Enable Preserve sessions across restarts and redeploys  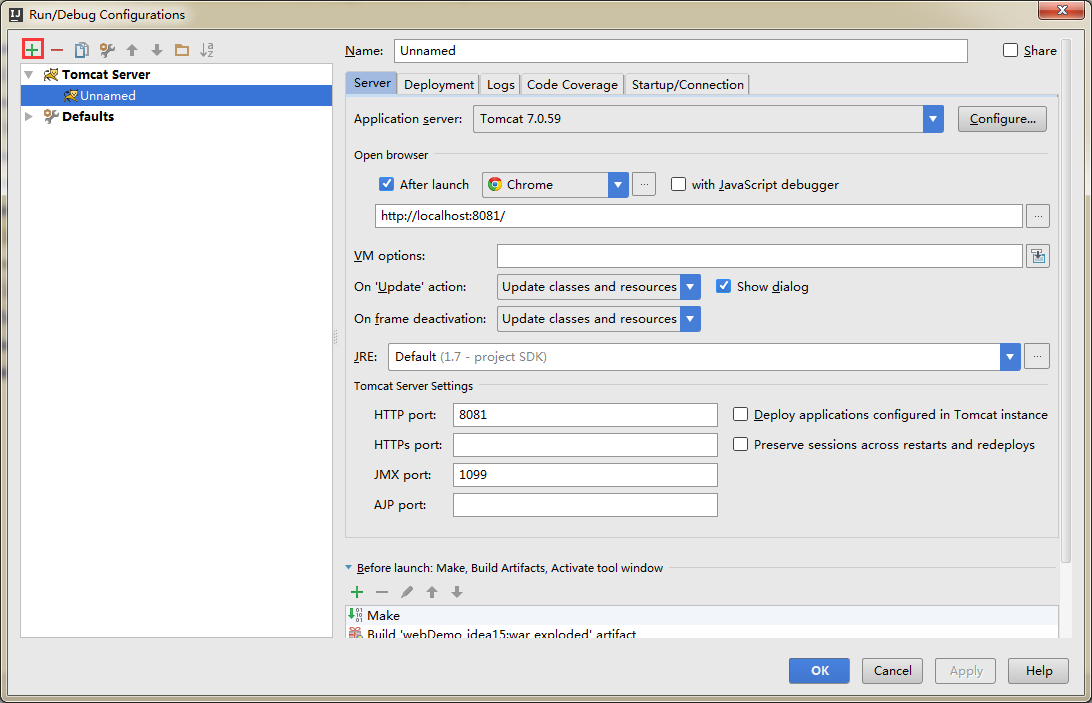click(x=740, y=445)
